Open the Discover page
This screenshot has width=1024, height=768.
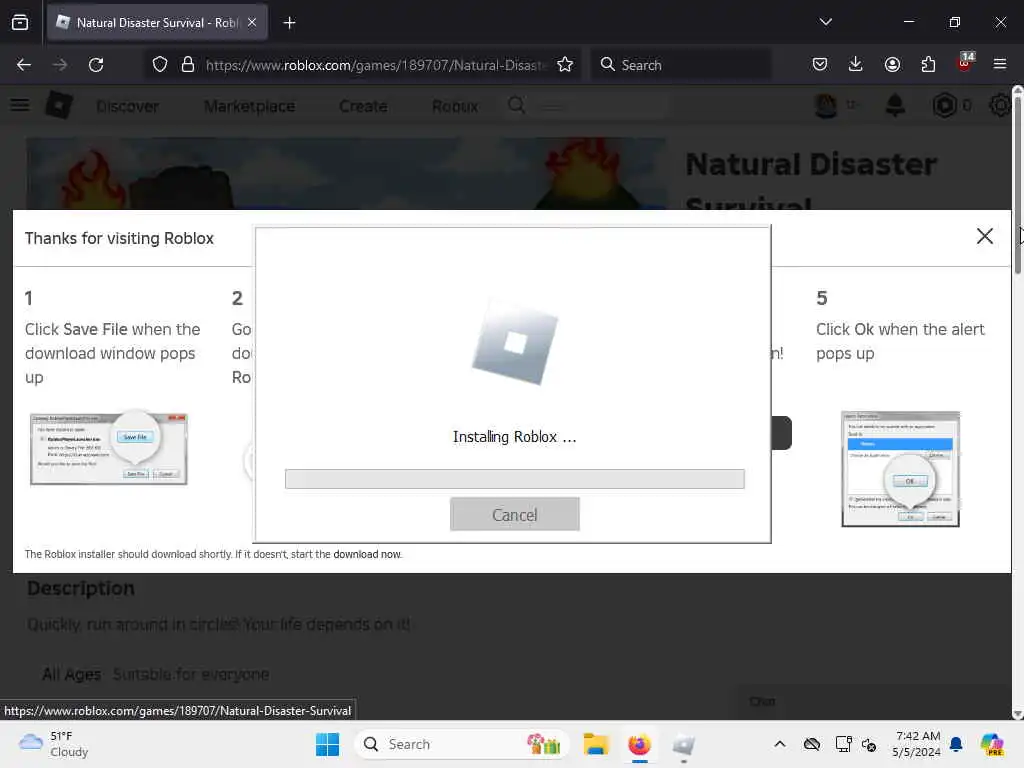click(127, 106)
